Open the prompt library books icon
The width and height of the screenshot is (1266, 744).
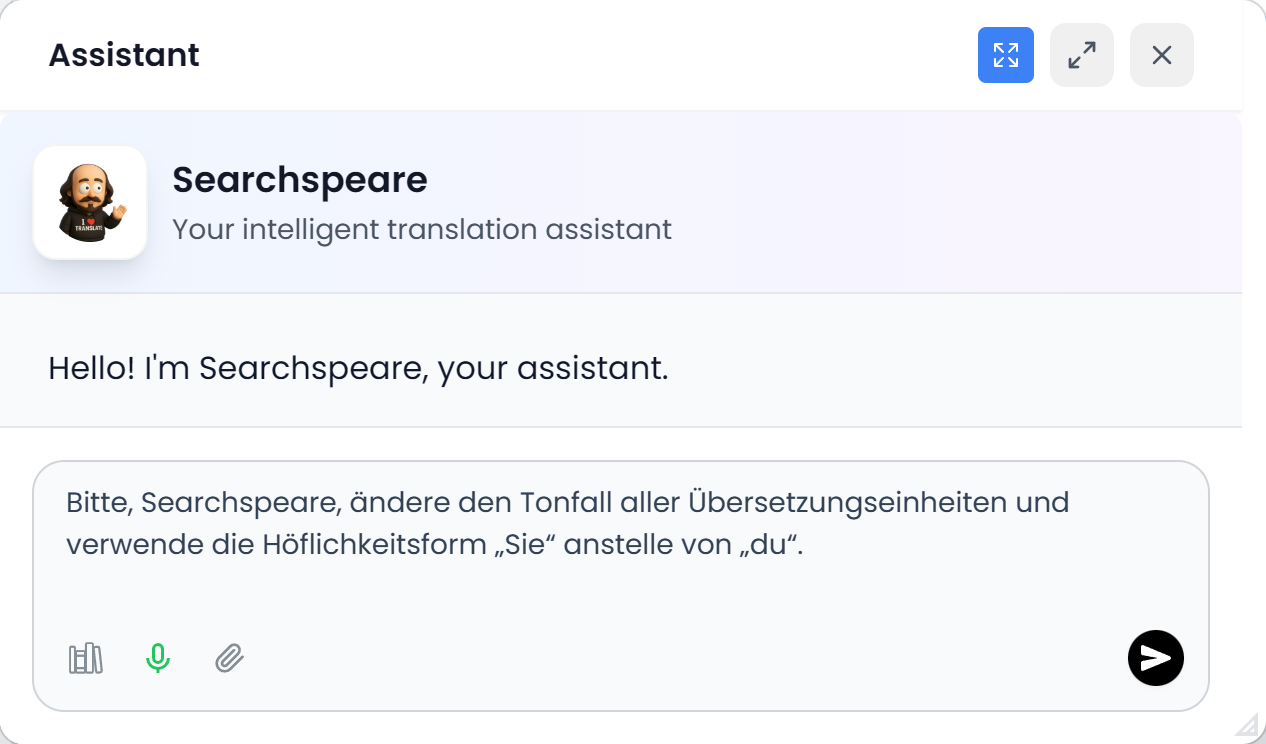(86, 659)
